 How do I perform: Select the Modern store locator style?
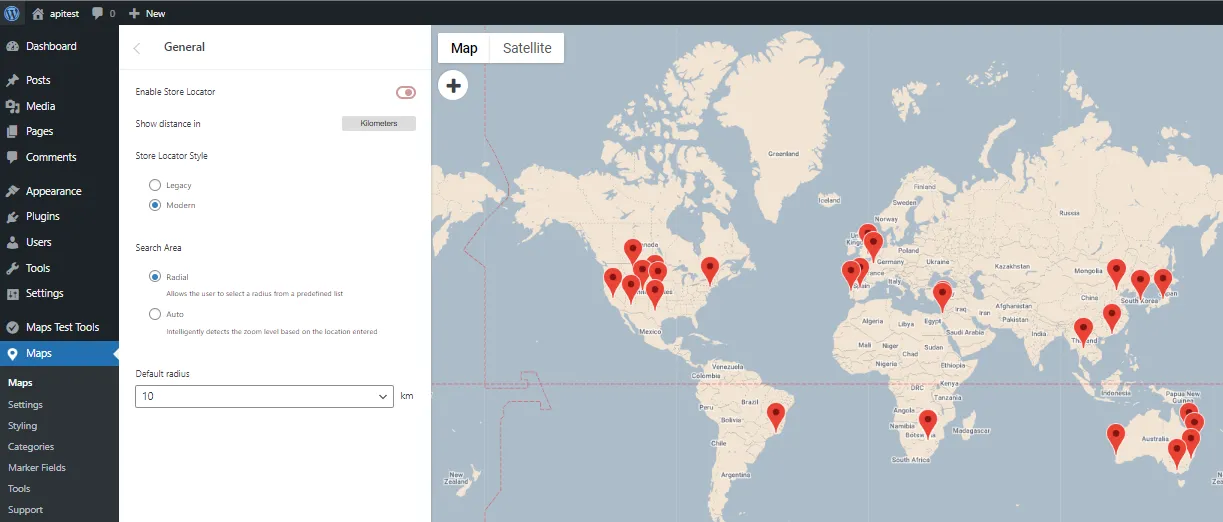(x=155, y=205)
